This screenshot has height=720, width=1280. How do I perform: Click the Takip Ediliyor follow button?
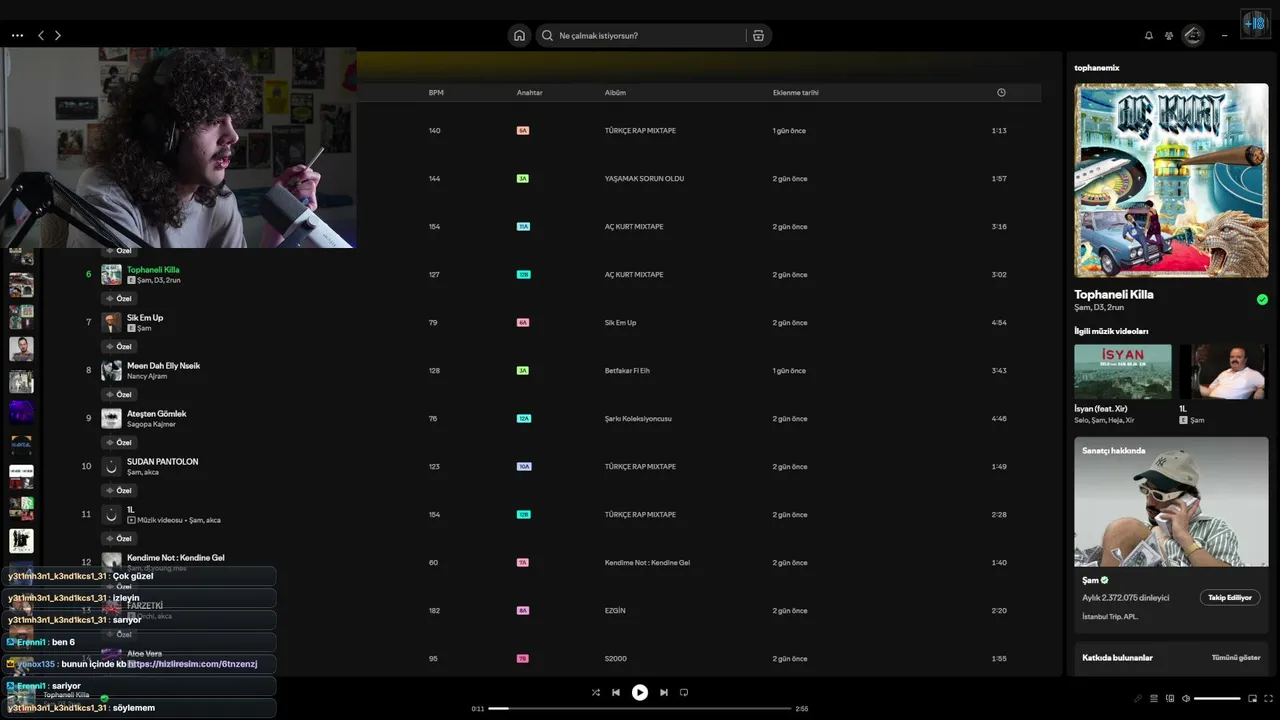1230,597
